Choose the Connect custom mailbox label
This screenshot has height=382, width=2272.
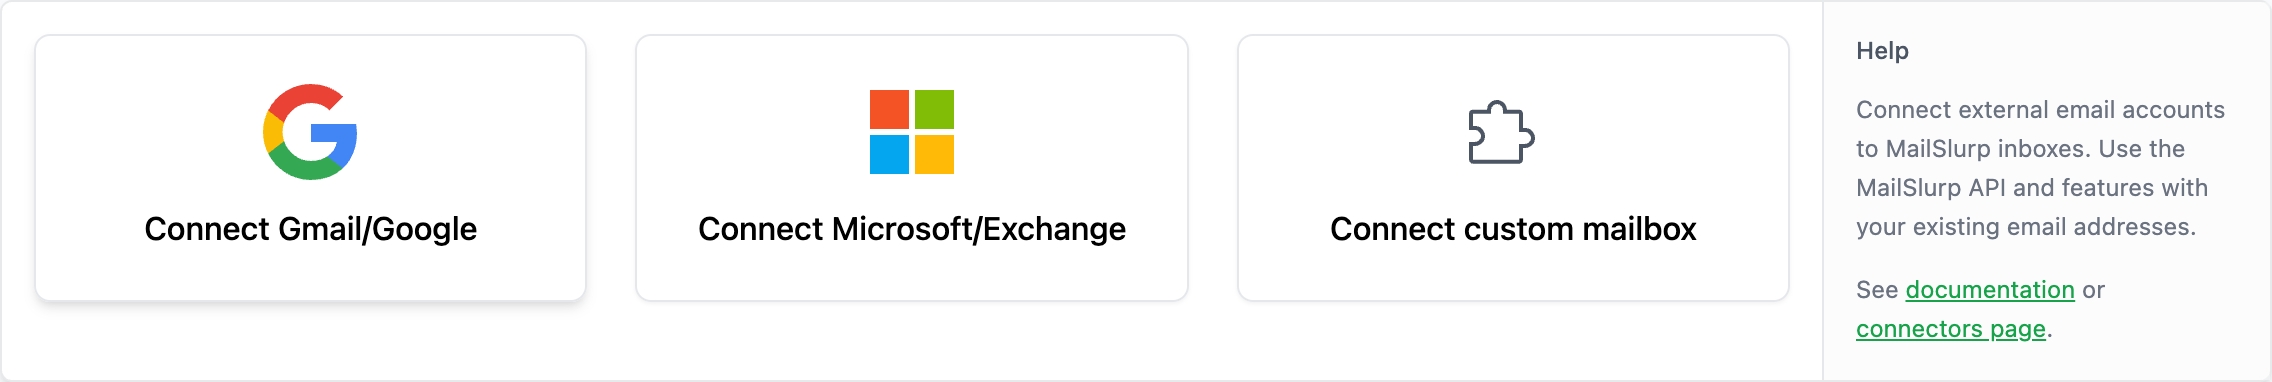pos(1513,229)
